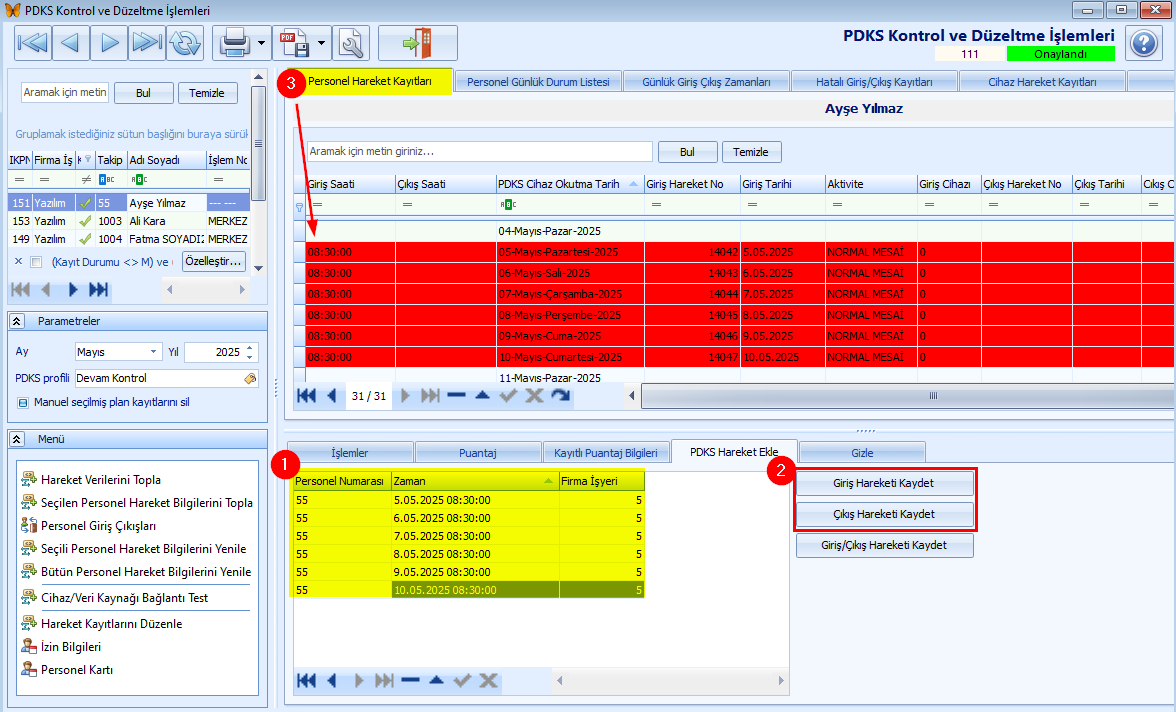Select the 8.05.2025 08:30:00 row in bottom grid
1176x712 pixels.
coord(468,554)
